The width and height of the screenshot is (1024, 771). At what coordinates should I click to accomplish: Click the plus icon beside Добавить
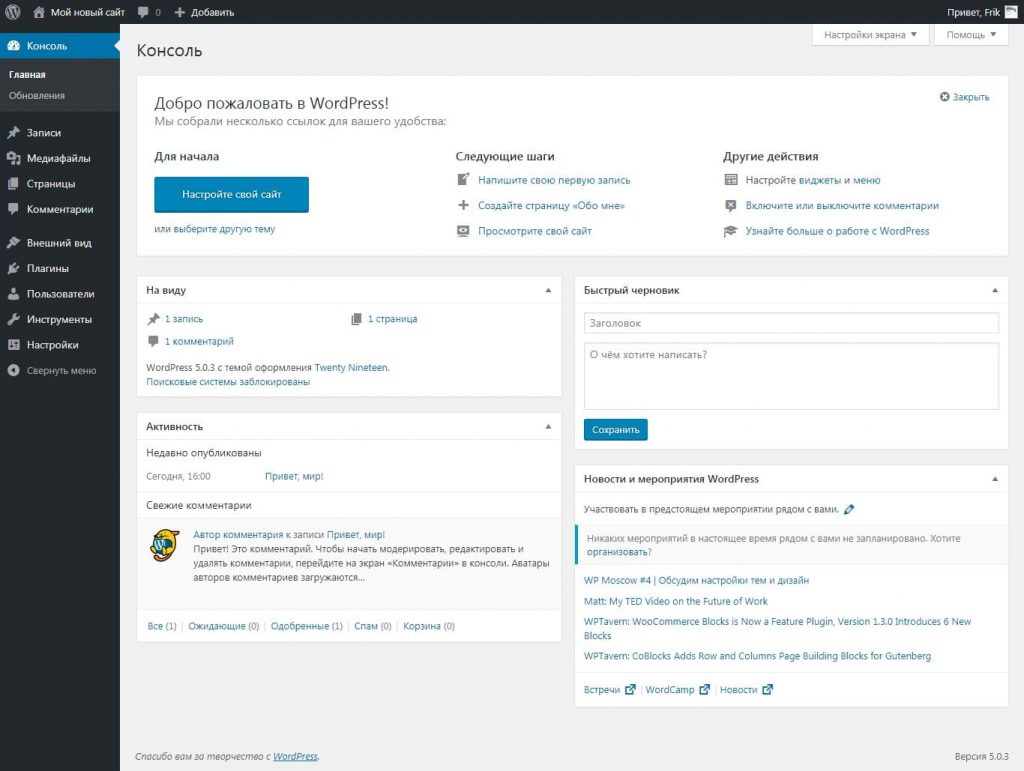click(x=180, y=12)
